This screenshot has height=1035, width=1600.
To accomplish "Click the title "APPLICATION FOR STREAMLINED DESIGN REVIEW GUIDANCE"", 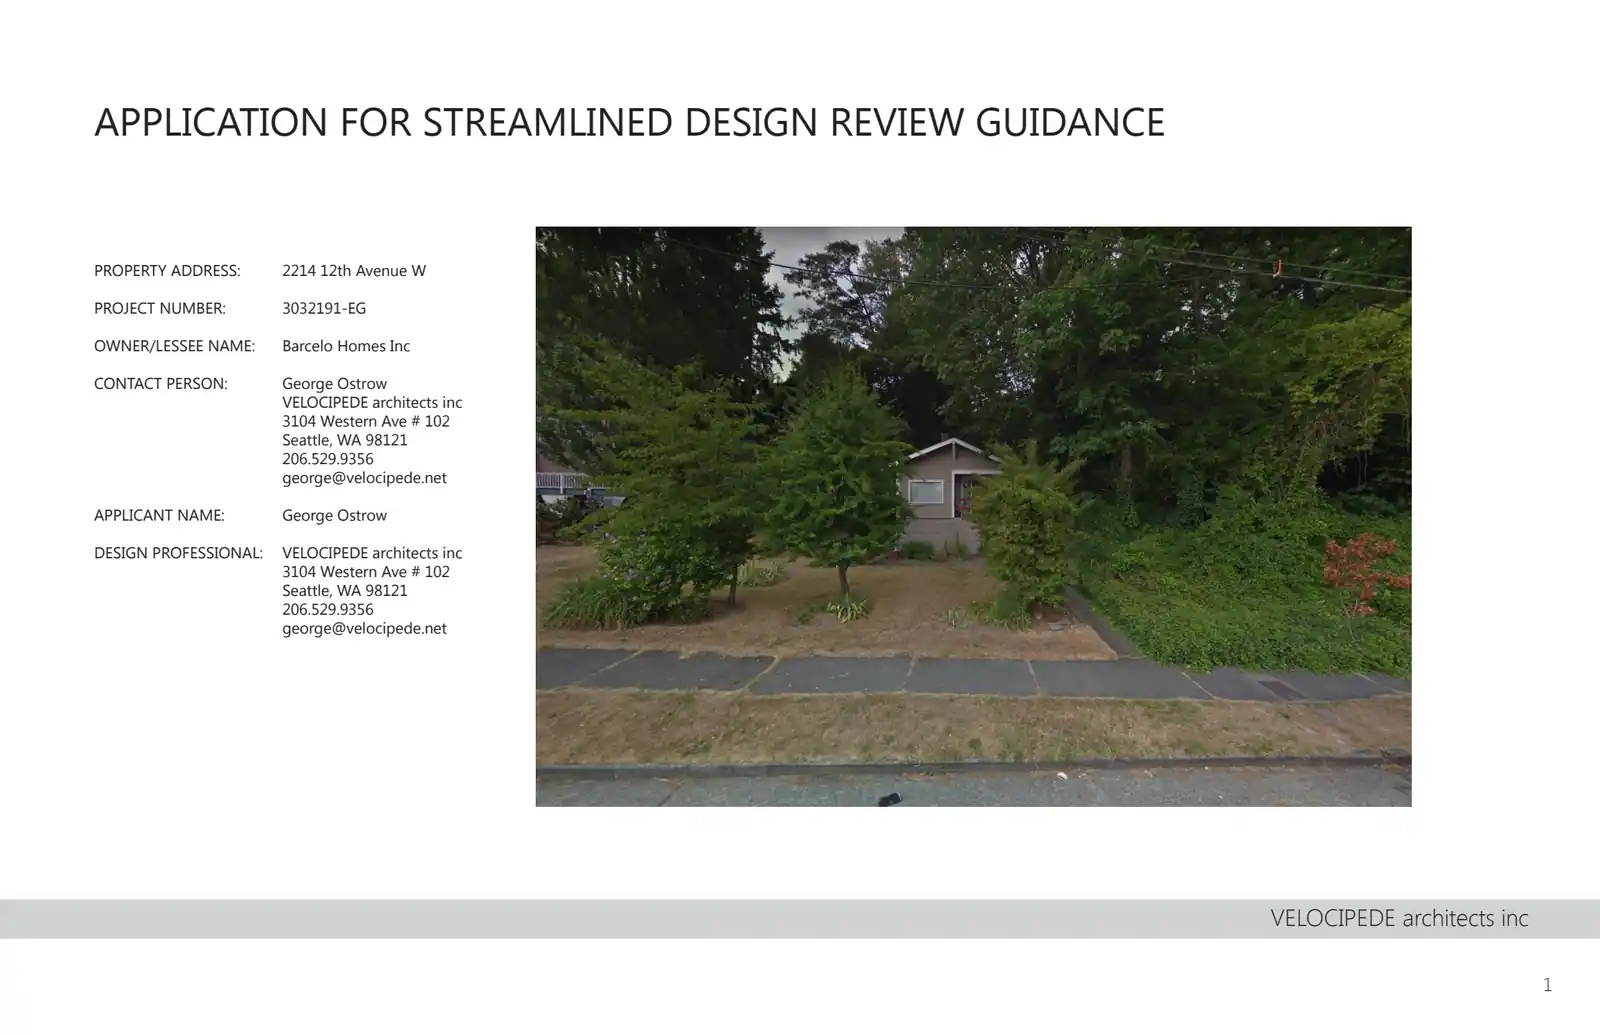I will pos(629,122).
